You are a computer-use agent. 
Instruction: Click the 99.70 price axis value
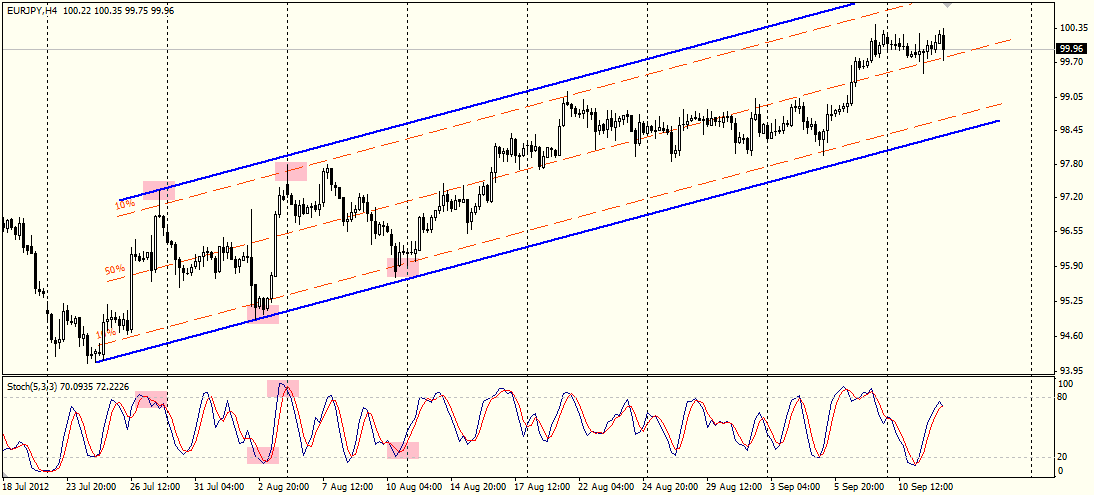pyautogui.click(x=1071, y=61)
